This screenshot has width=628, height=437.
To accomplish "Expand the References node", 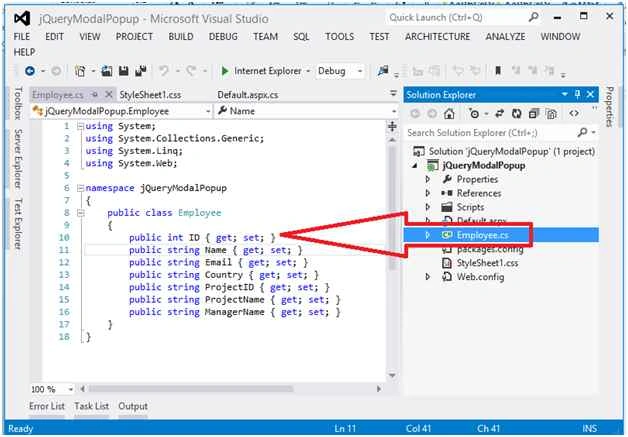I will click(x=427, y=193).
